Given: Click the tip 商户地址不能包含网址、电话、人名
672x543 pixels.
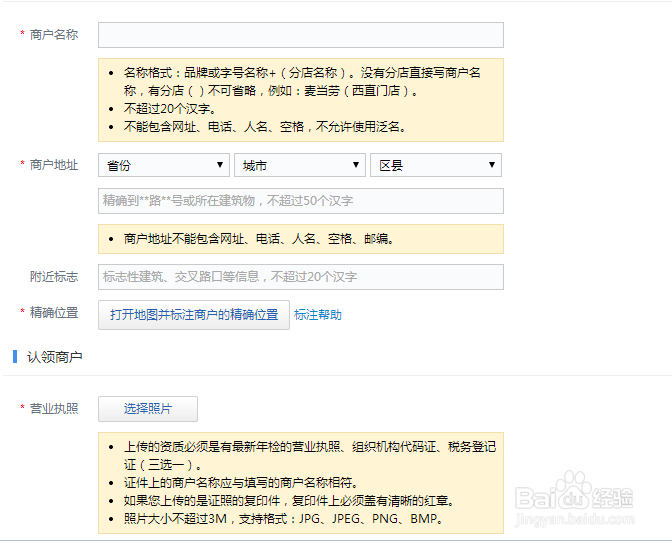Looking at the screenshot, I should click(259, 239).
